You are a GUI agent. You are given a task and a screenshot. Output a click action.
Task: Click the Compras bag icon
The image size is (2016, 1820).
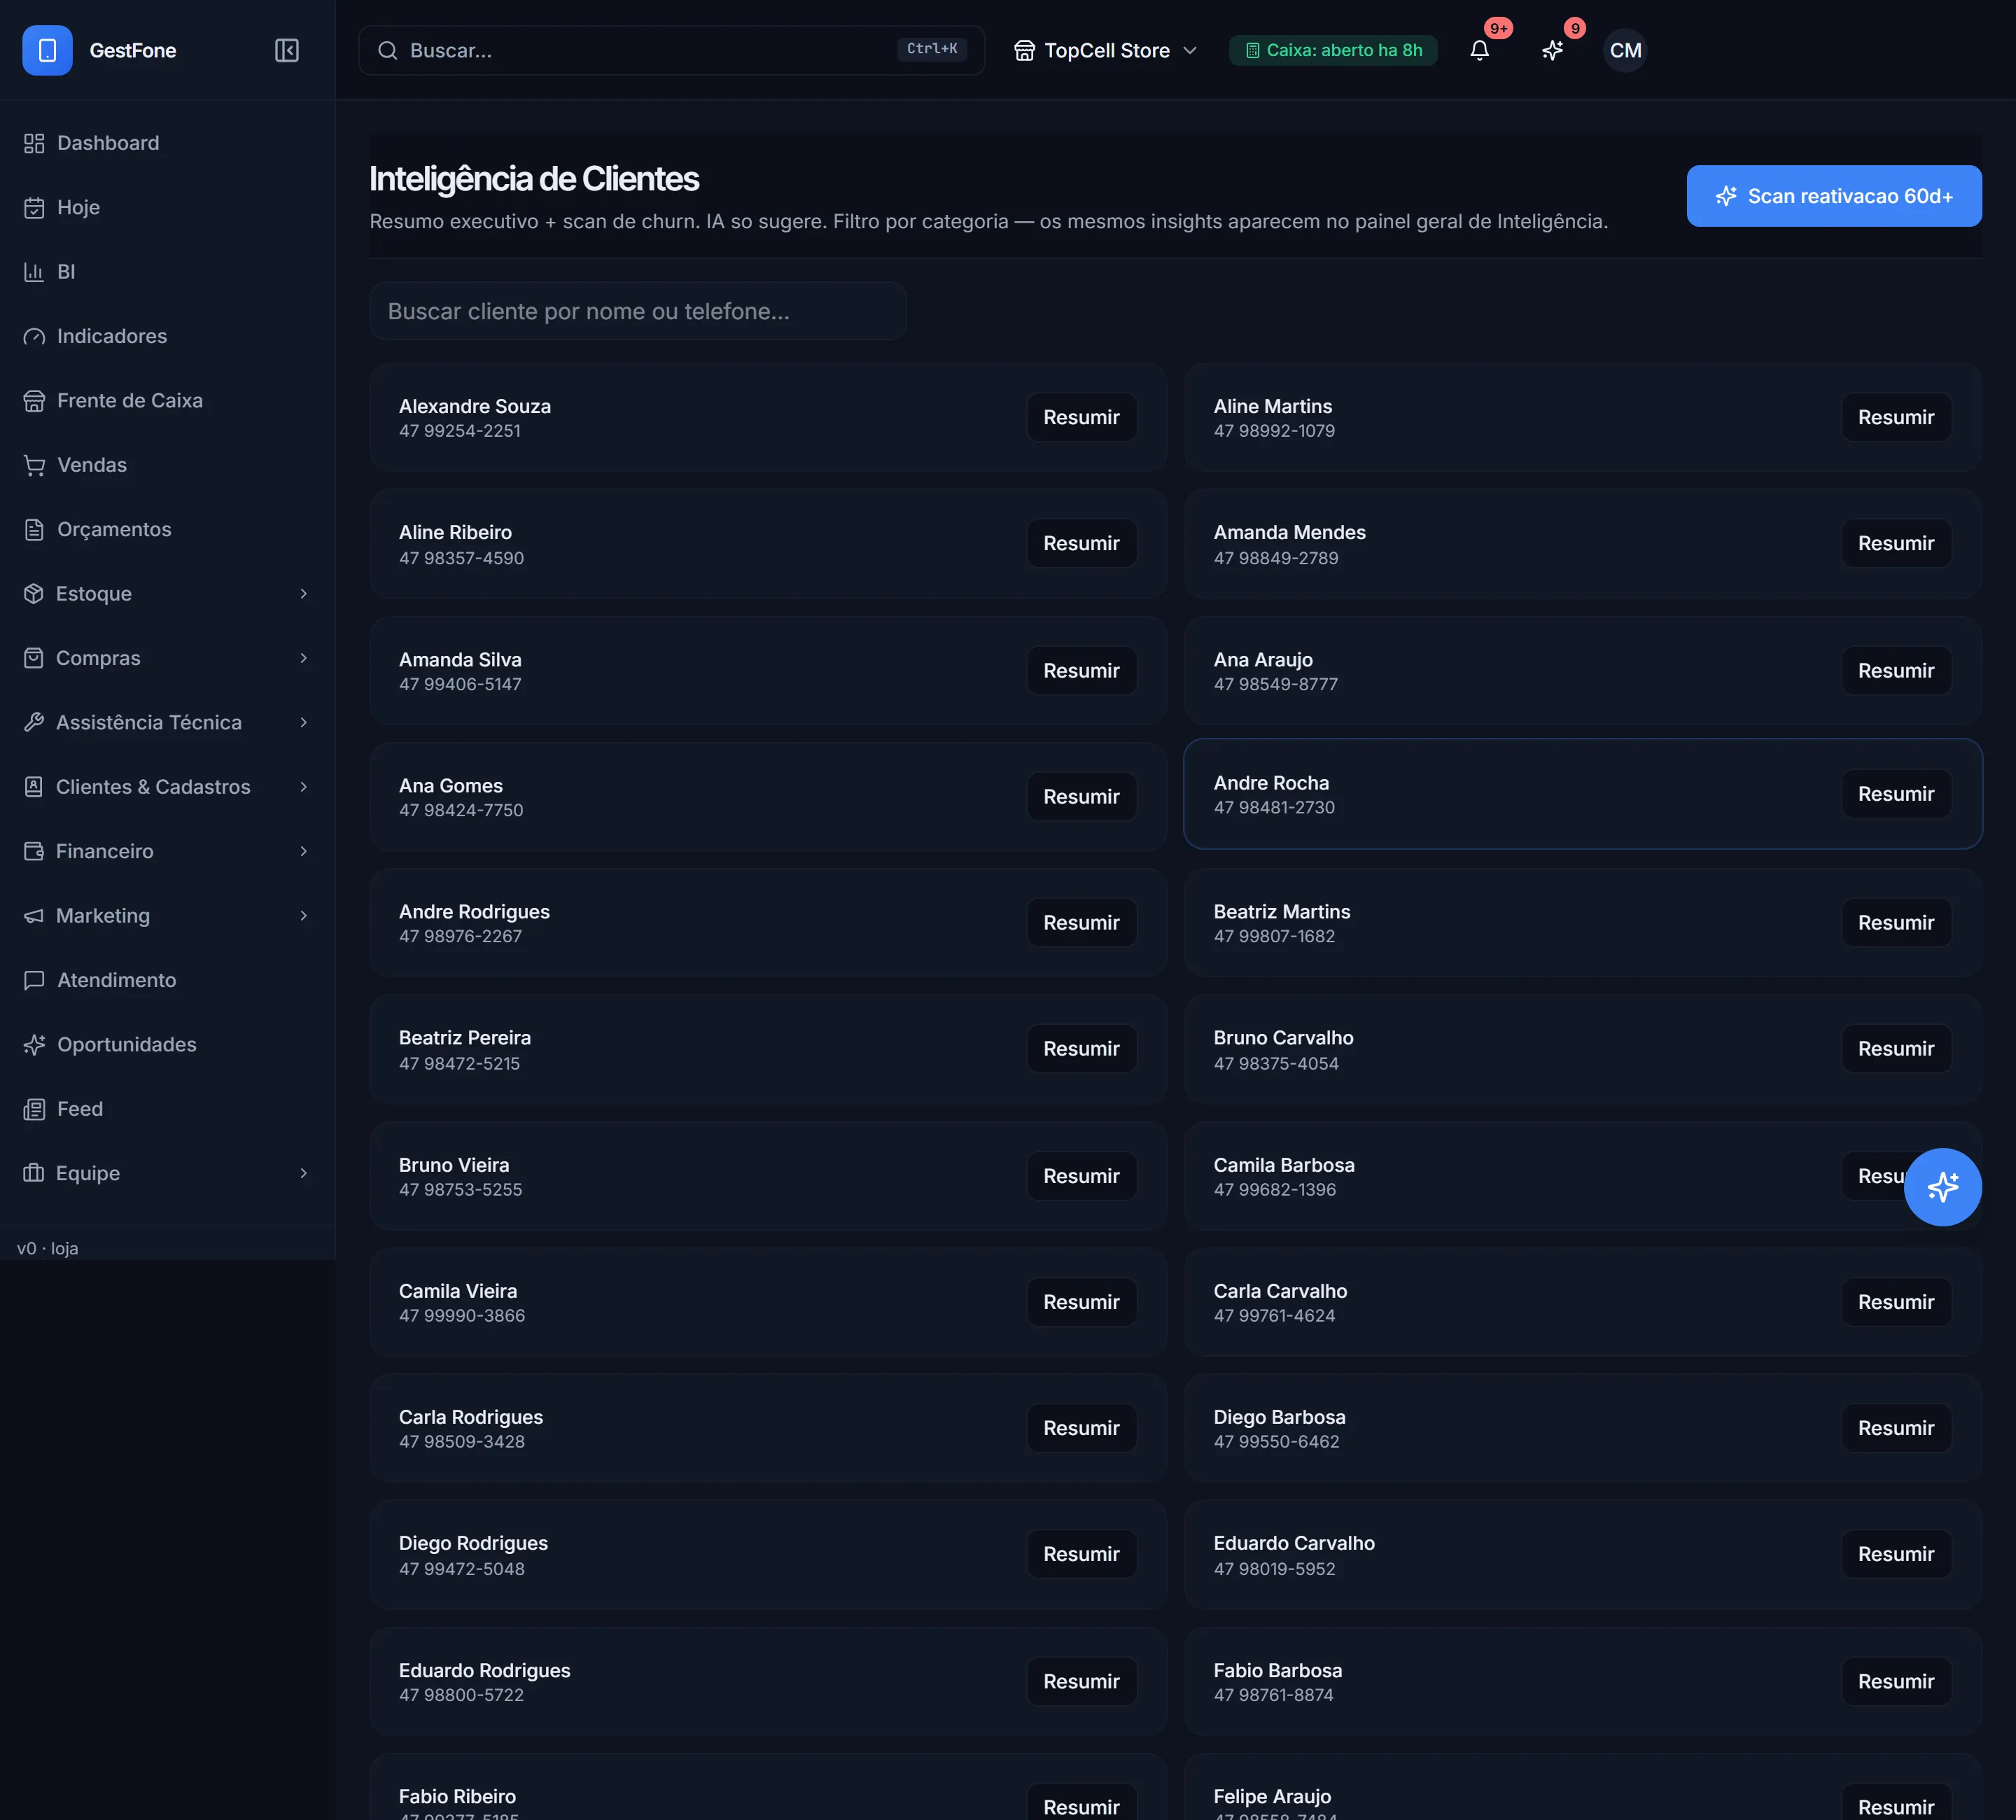34,658
